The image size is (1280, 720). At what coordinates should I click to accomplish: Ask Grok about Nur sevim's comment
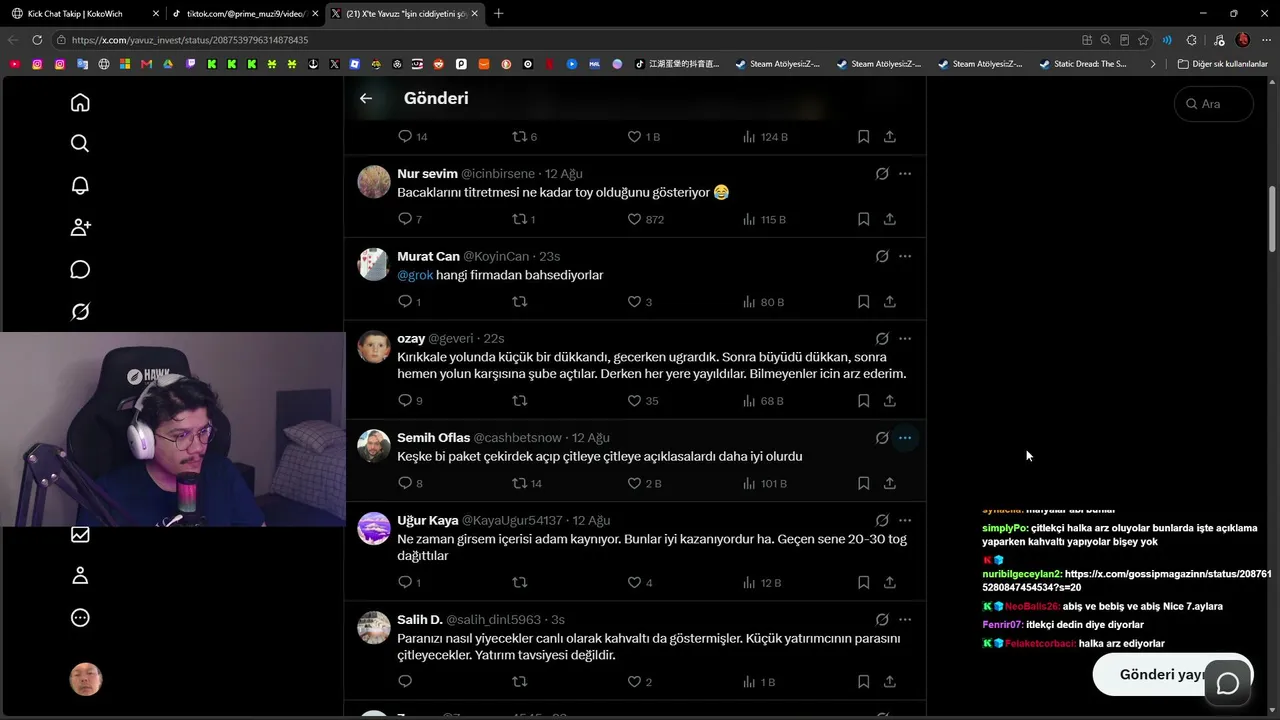(x=882, y=174)
